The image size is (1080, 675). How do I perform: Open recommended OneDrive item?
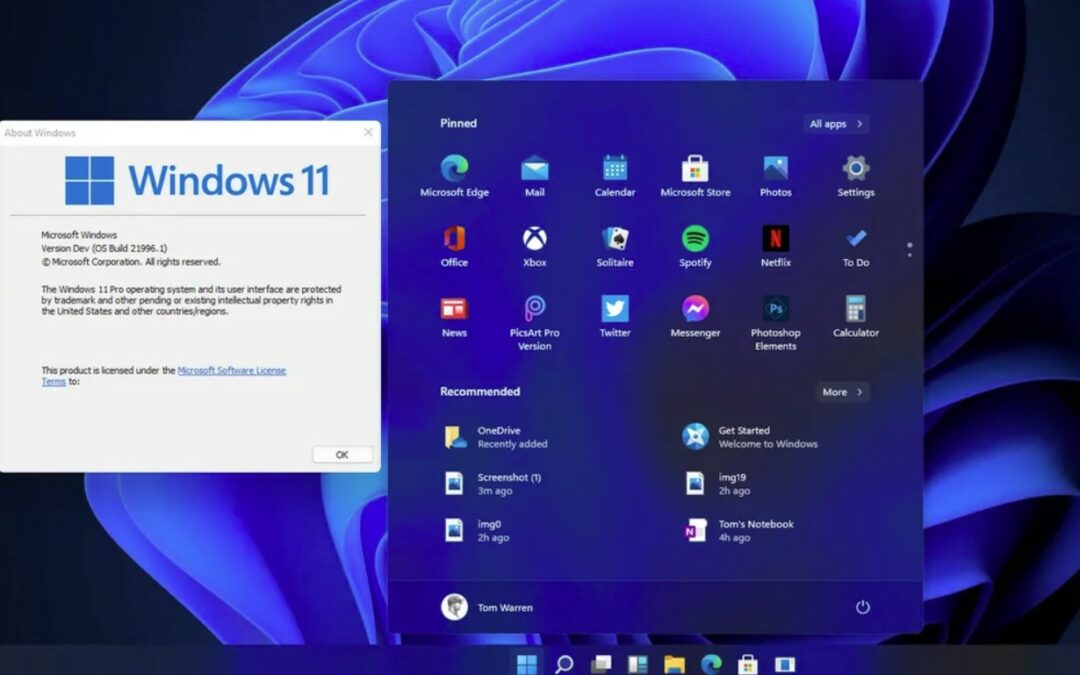point(495,437)
